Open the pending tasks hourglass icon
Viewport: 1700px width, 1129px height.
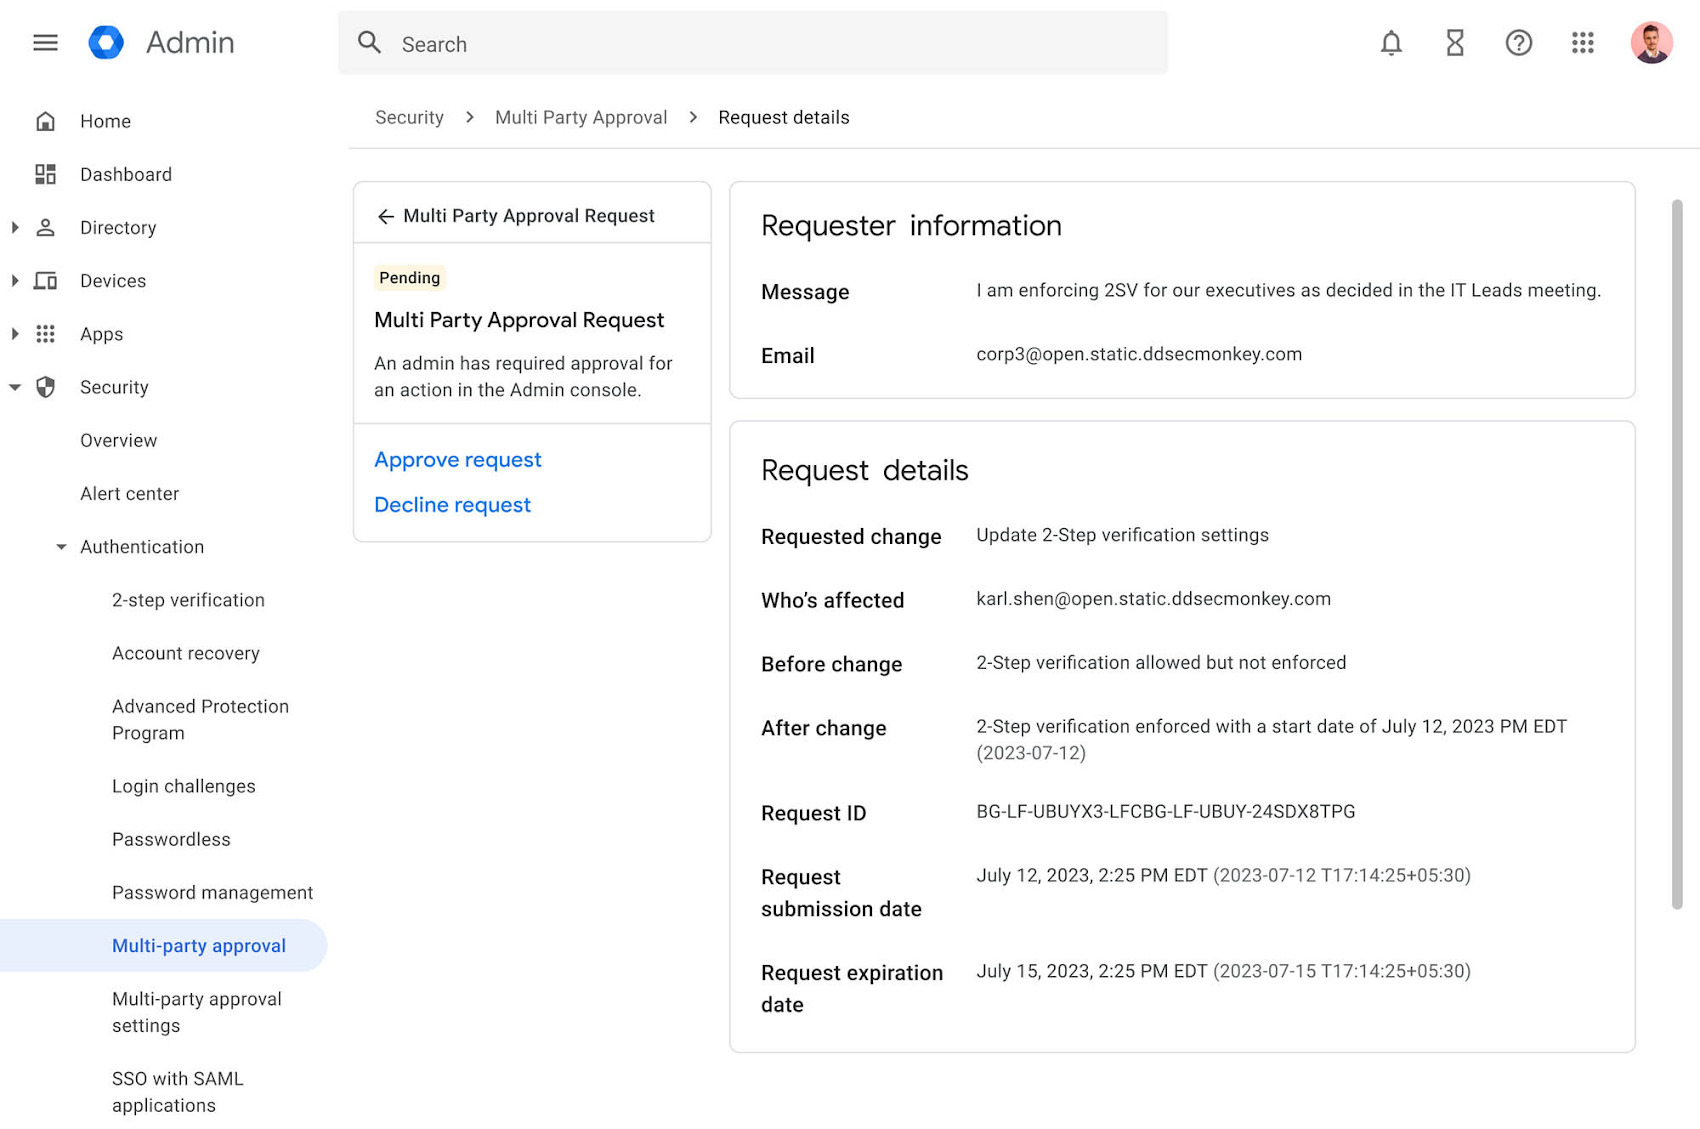coord(1455,43)
